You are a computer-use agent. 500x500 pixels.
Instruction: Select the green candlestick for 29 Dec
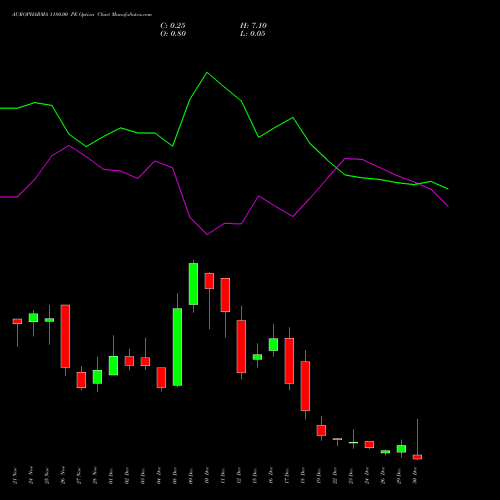(x=401, y=449)
